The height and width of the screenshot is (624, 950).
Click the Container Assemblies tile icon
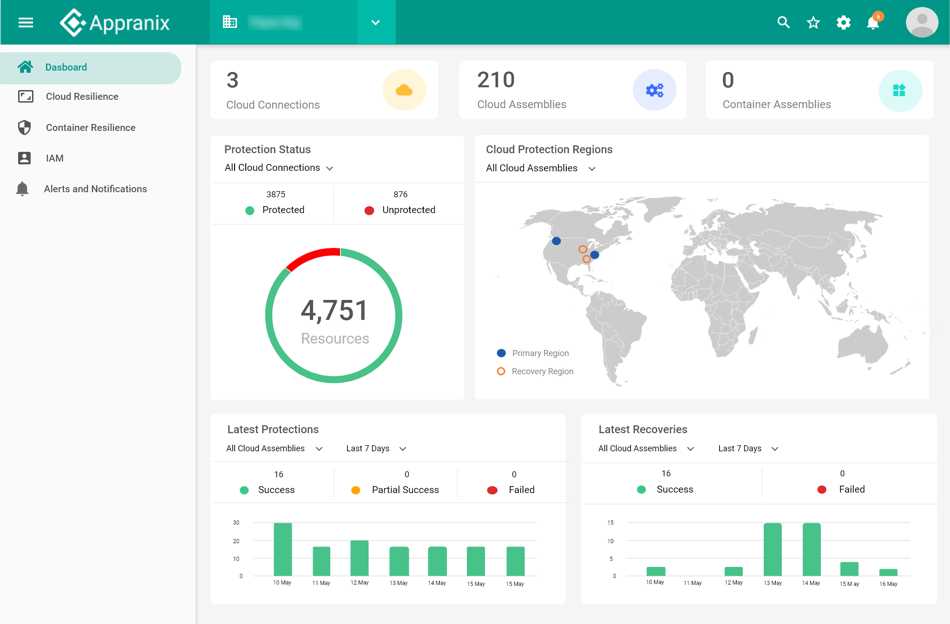click(900, 89)
